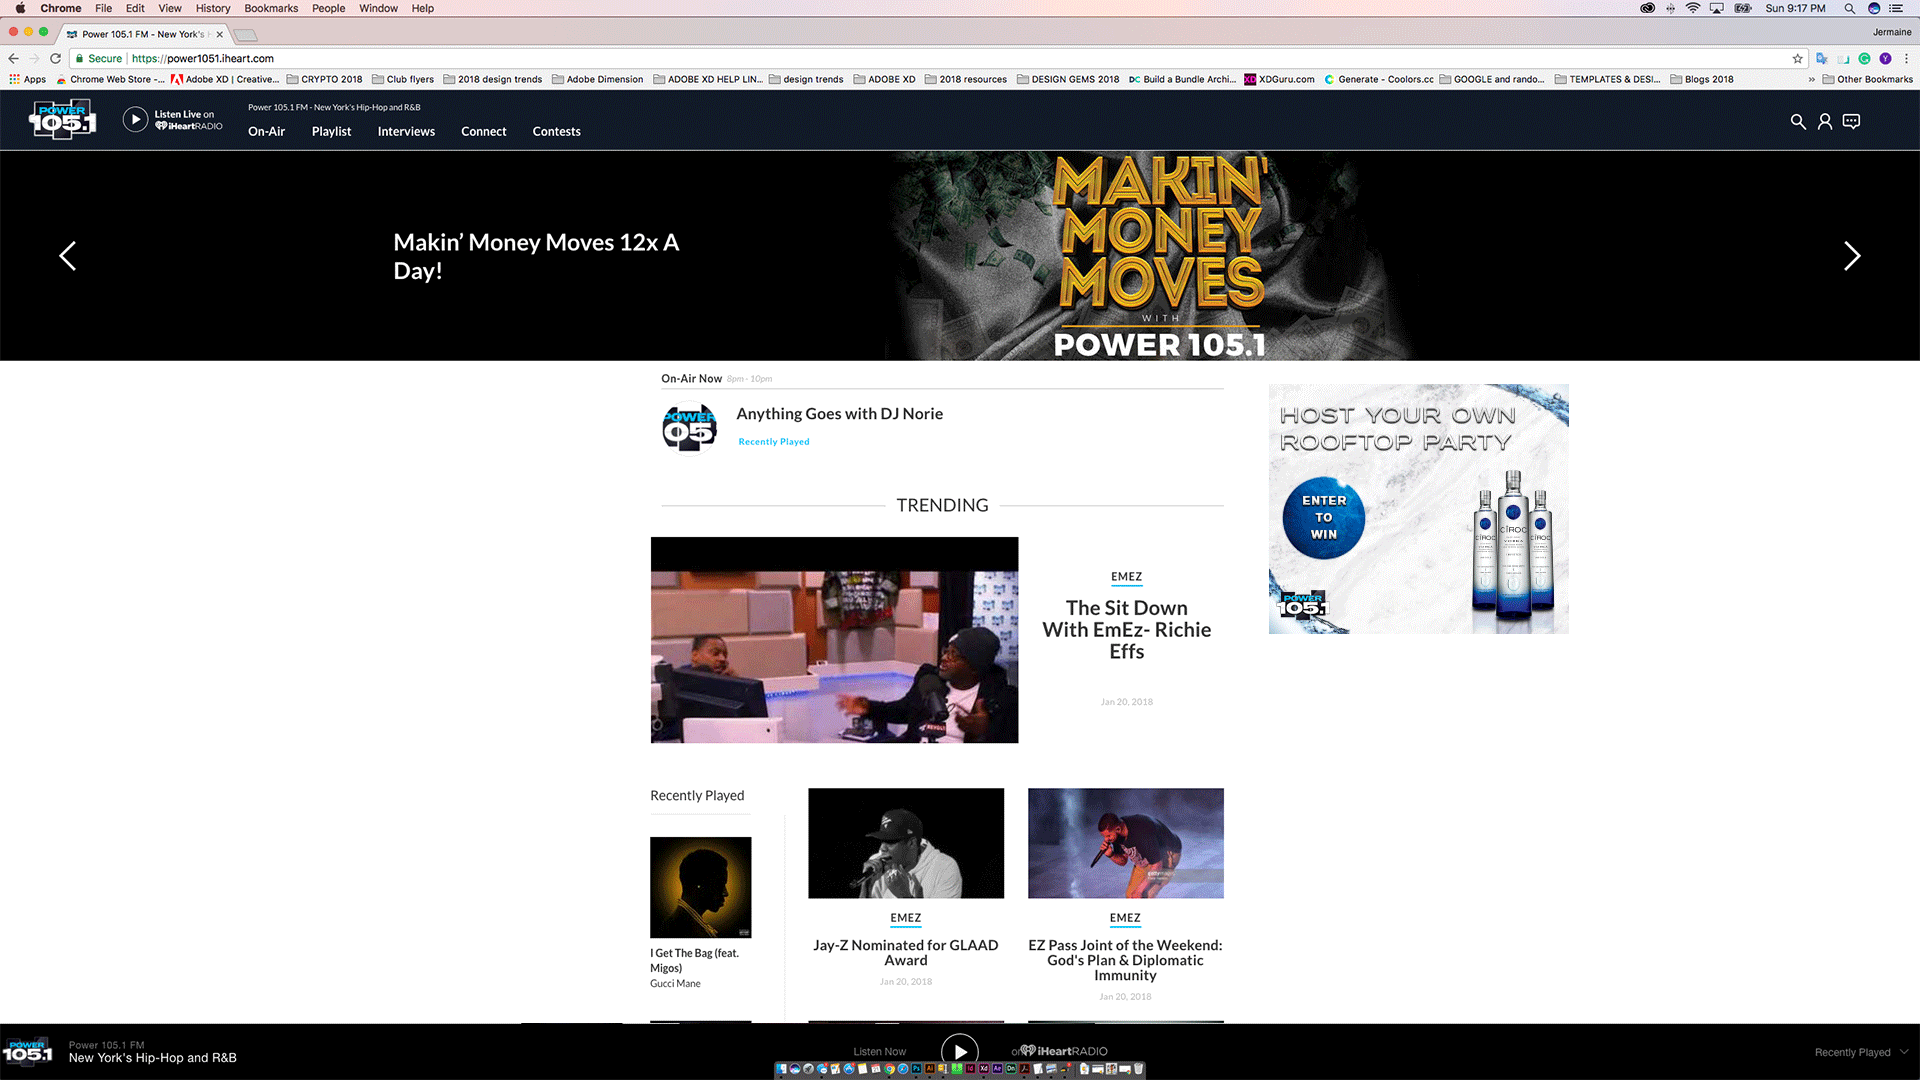Open the Club flyers bookmark folder
This screenshot has height=1080, width=1920.
coord(403,79)
